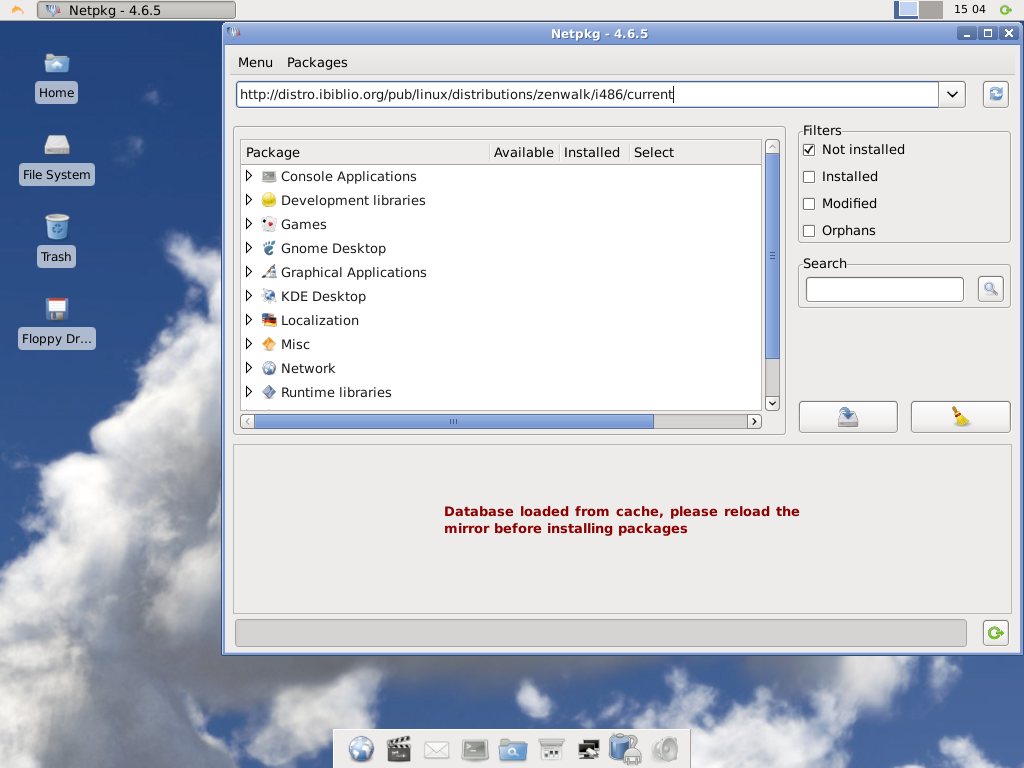The image size is (1024, 768).
Task: Expand the Graphical Applications category
Action: pyautogui.click(x=249, y=272)
